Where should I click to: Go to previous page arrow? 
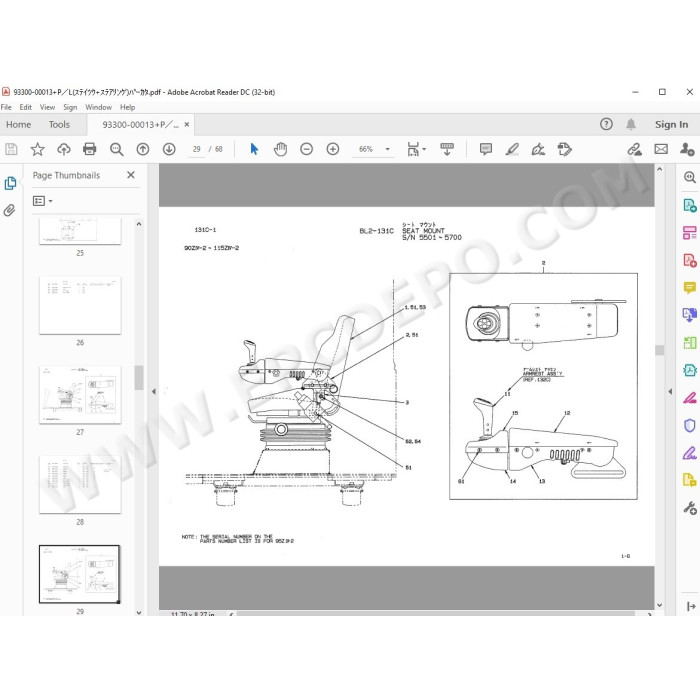pos(143,149)
